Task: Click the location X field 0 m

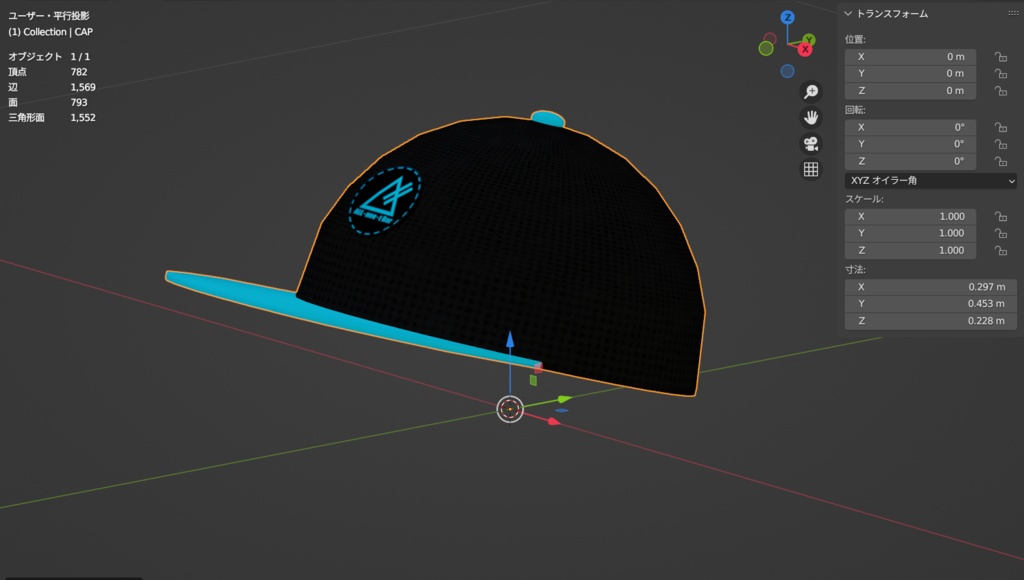Action: [910, 57]
